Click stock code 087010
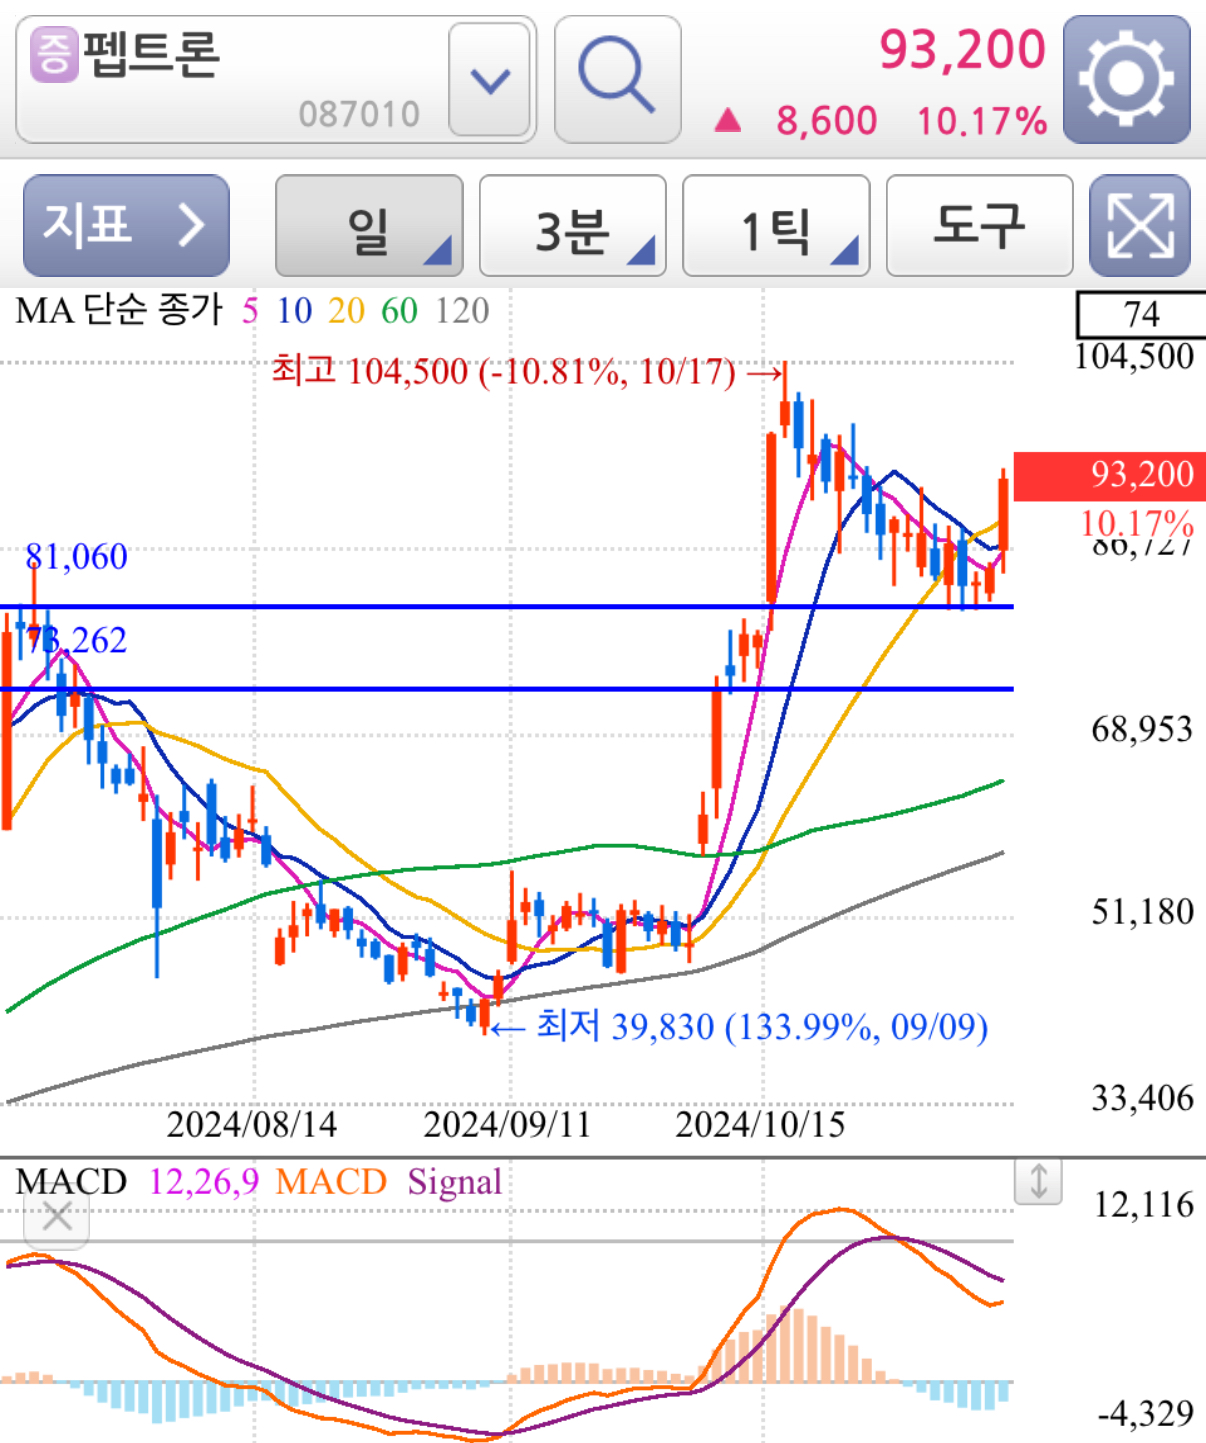The height and width of the screenshot is (1443, 1206). coord(359,114)
